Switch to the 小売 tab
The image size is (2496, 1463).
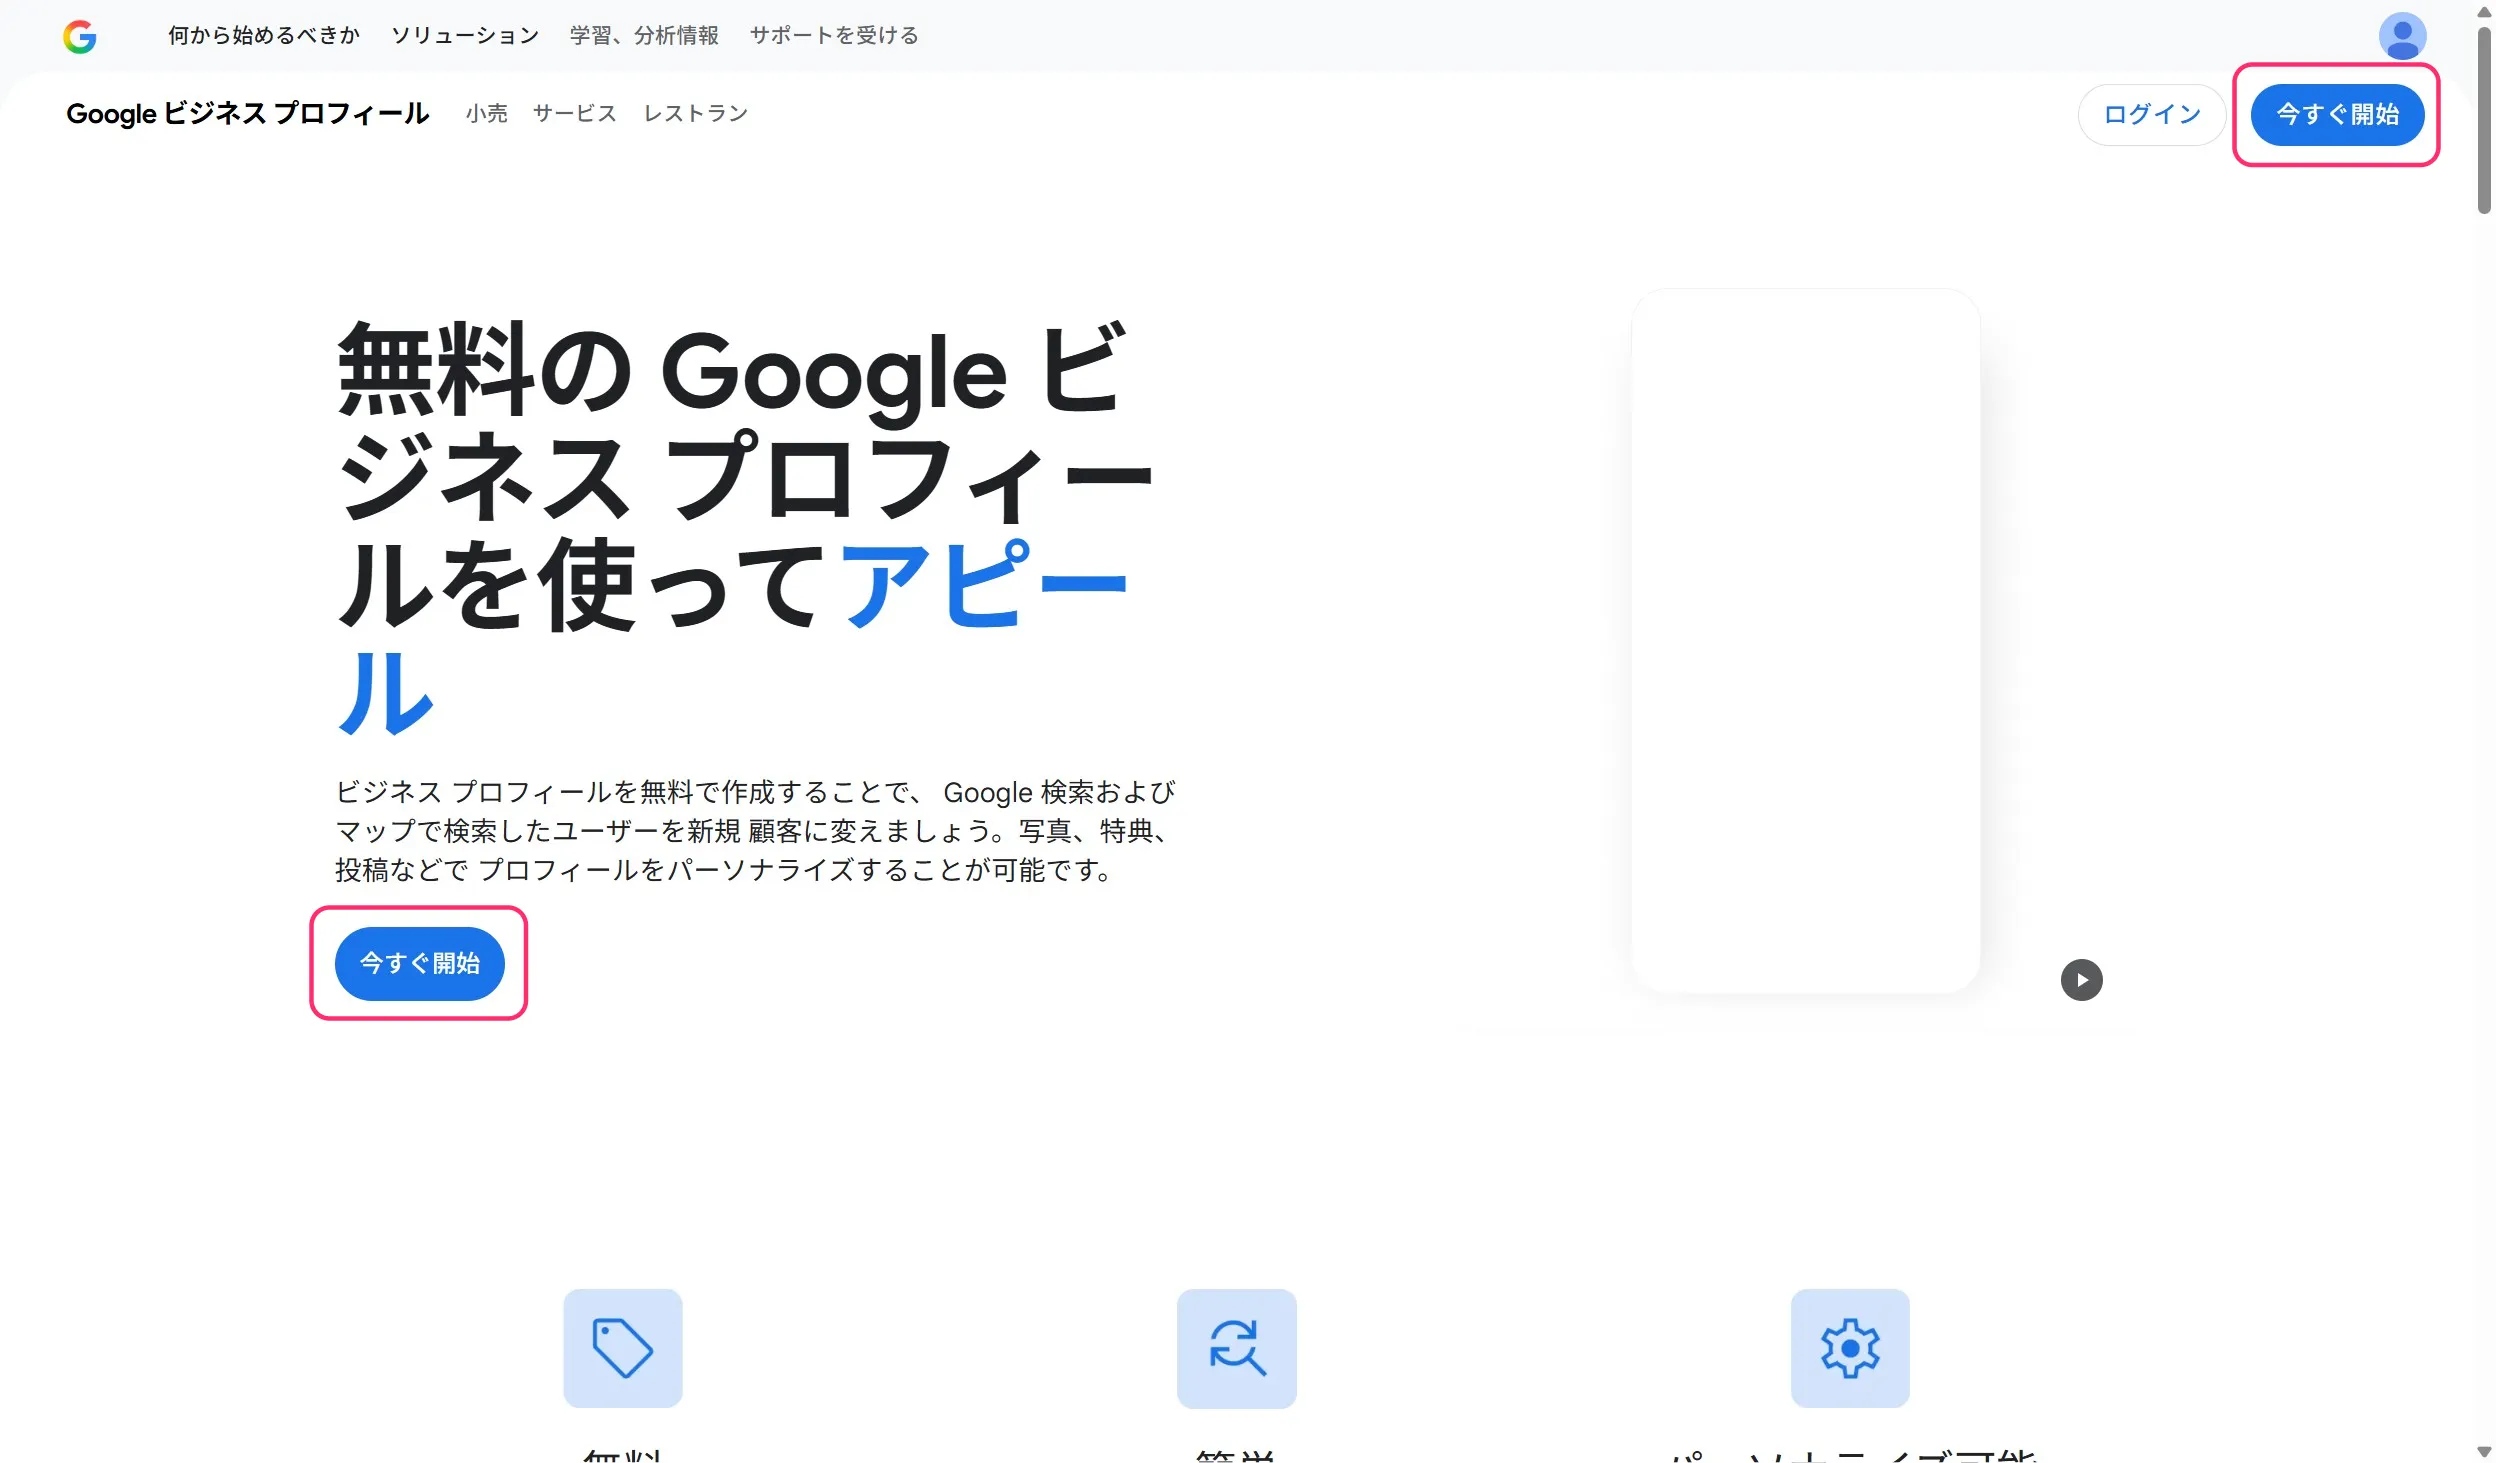486,114
